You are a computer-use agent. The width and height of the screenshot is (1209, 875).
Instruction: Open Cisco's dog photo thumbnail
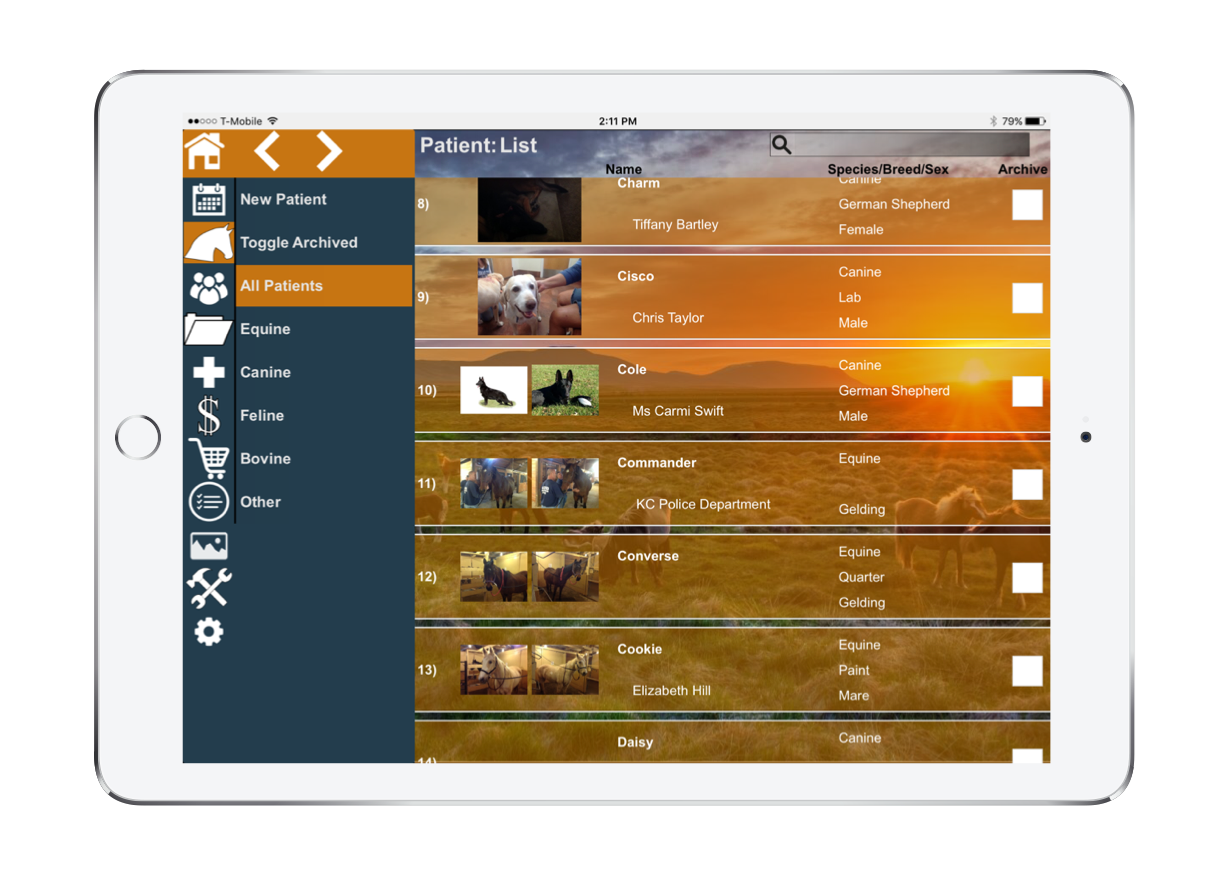[529, 297]
